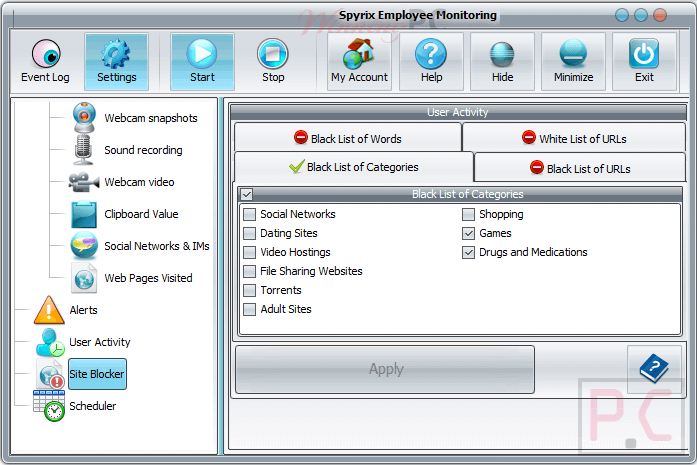Select Web Pages Visited label

pos(148,278)
